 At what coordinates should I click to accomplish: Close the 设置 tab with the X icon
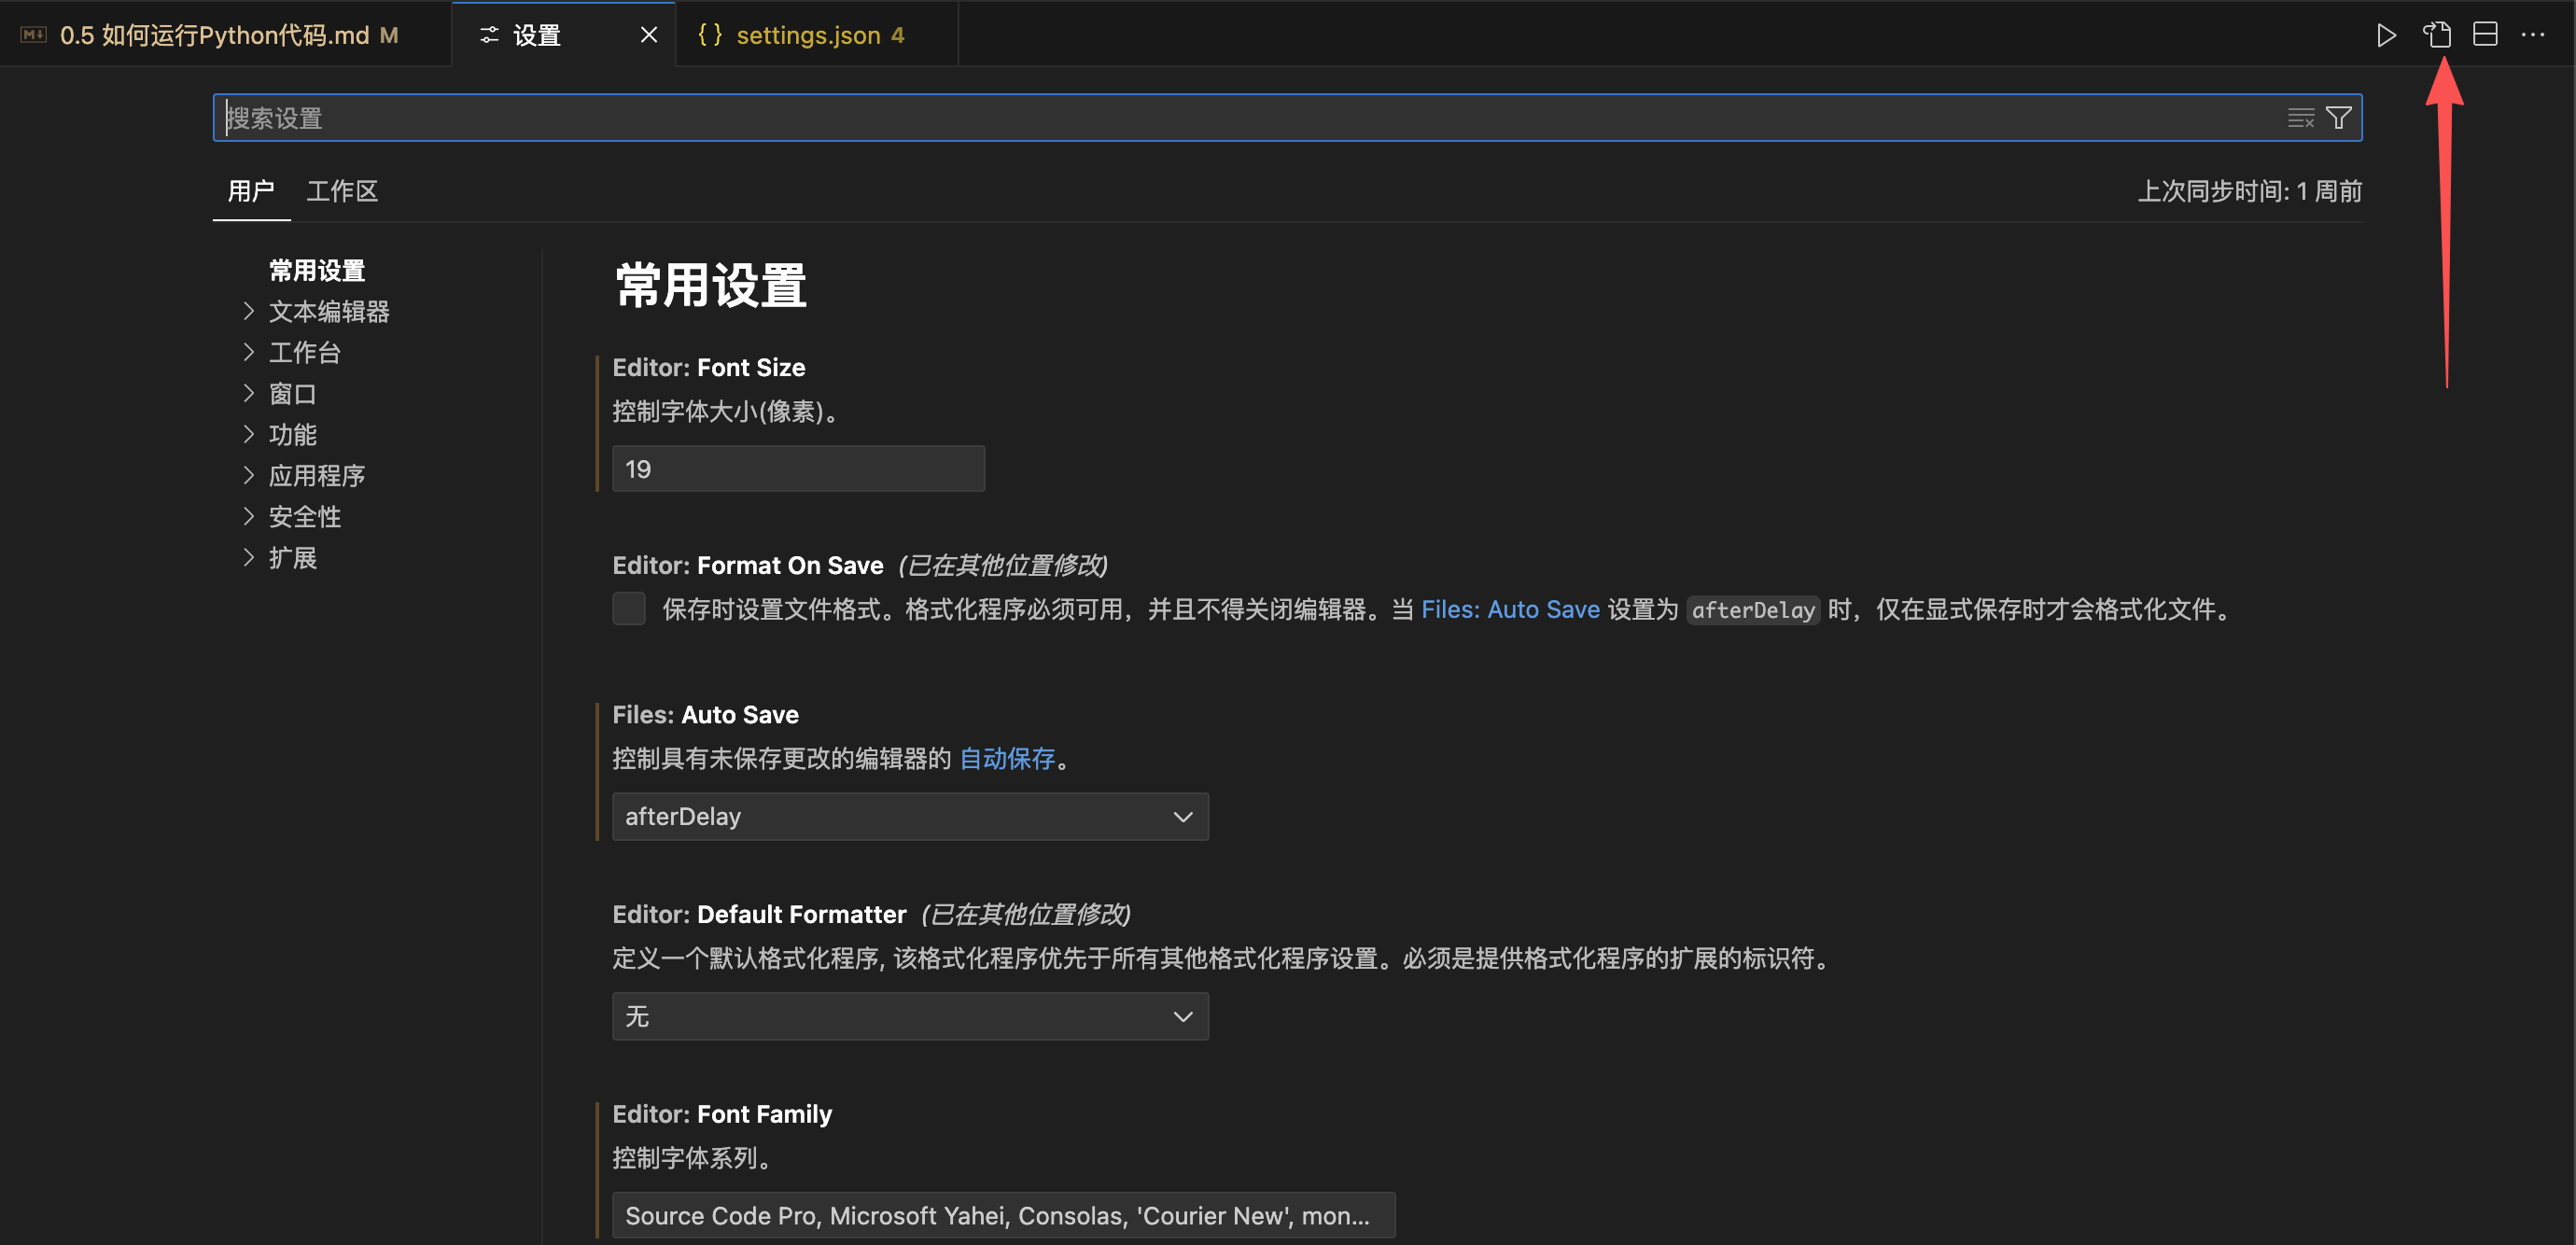tap(649, 35)
